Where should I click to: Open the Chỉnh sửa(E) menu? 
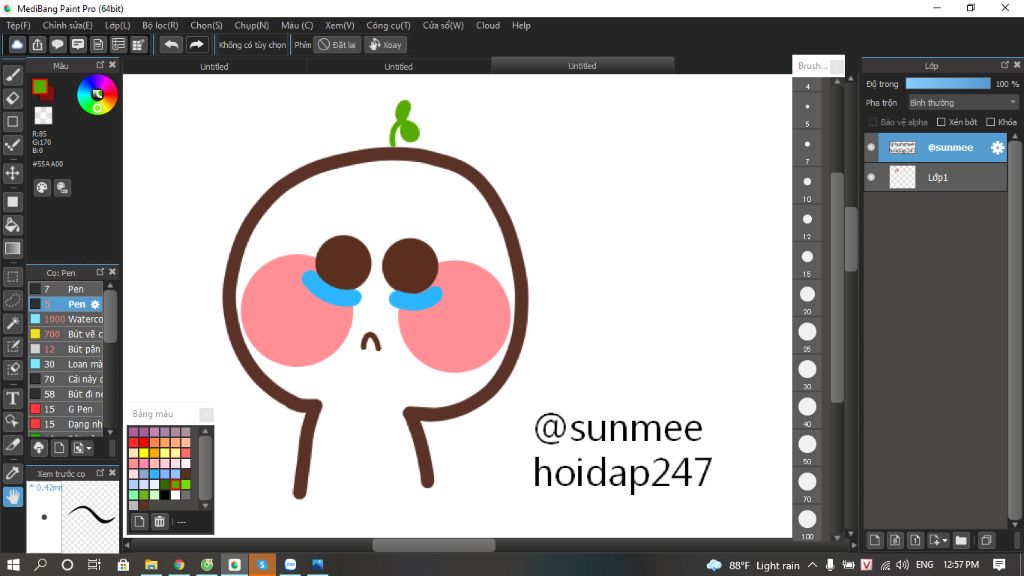coord(68,25)
